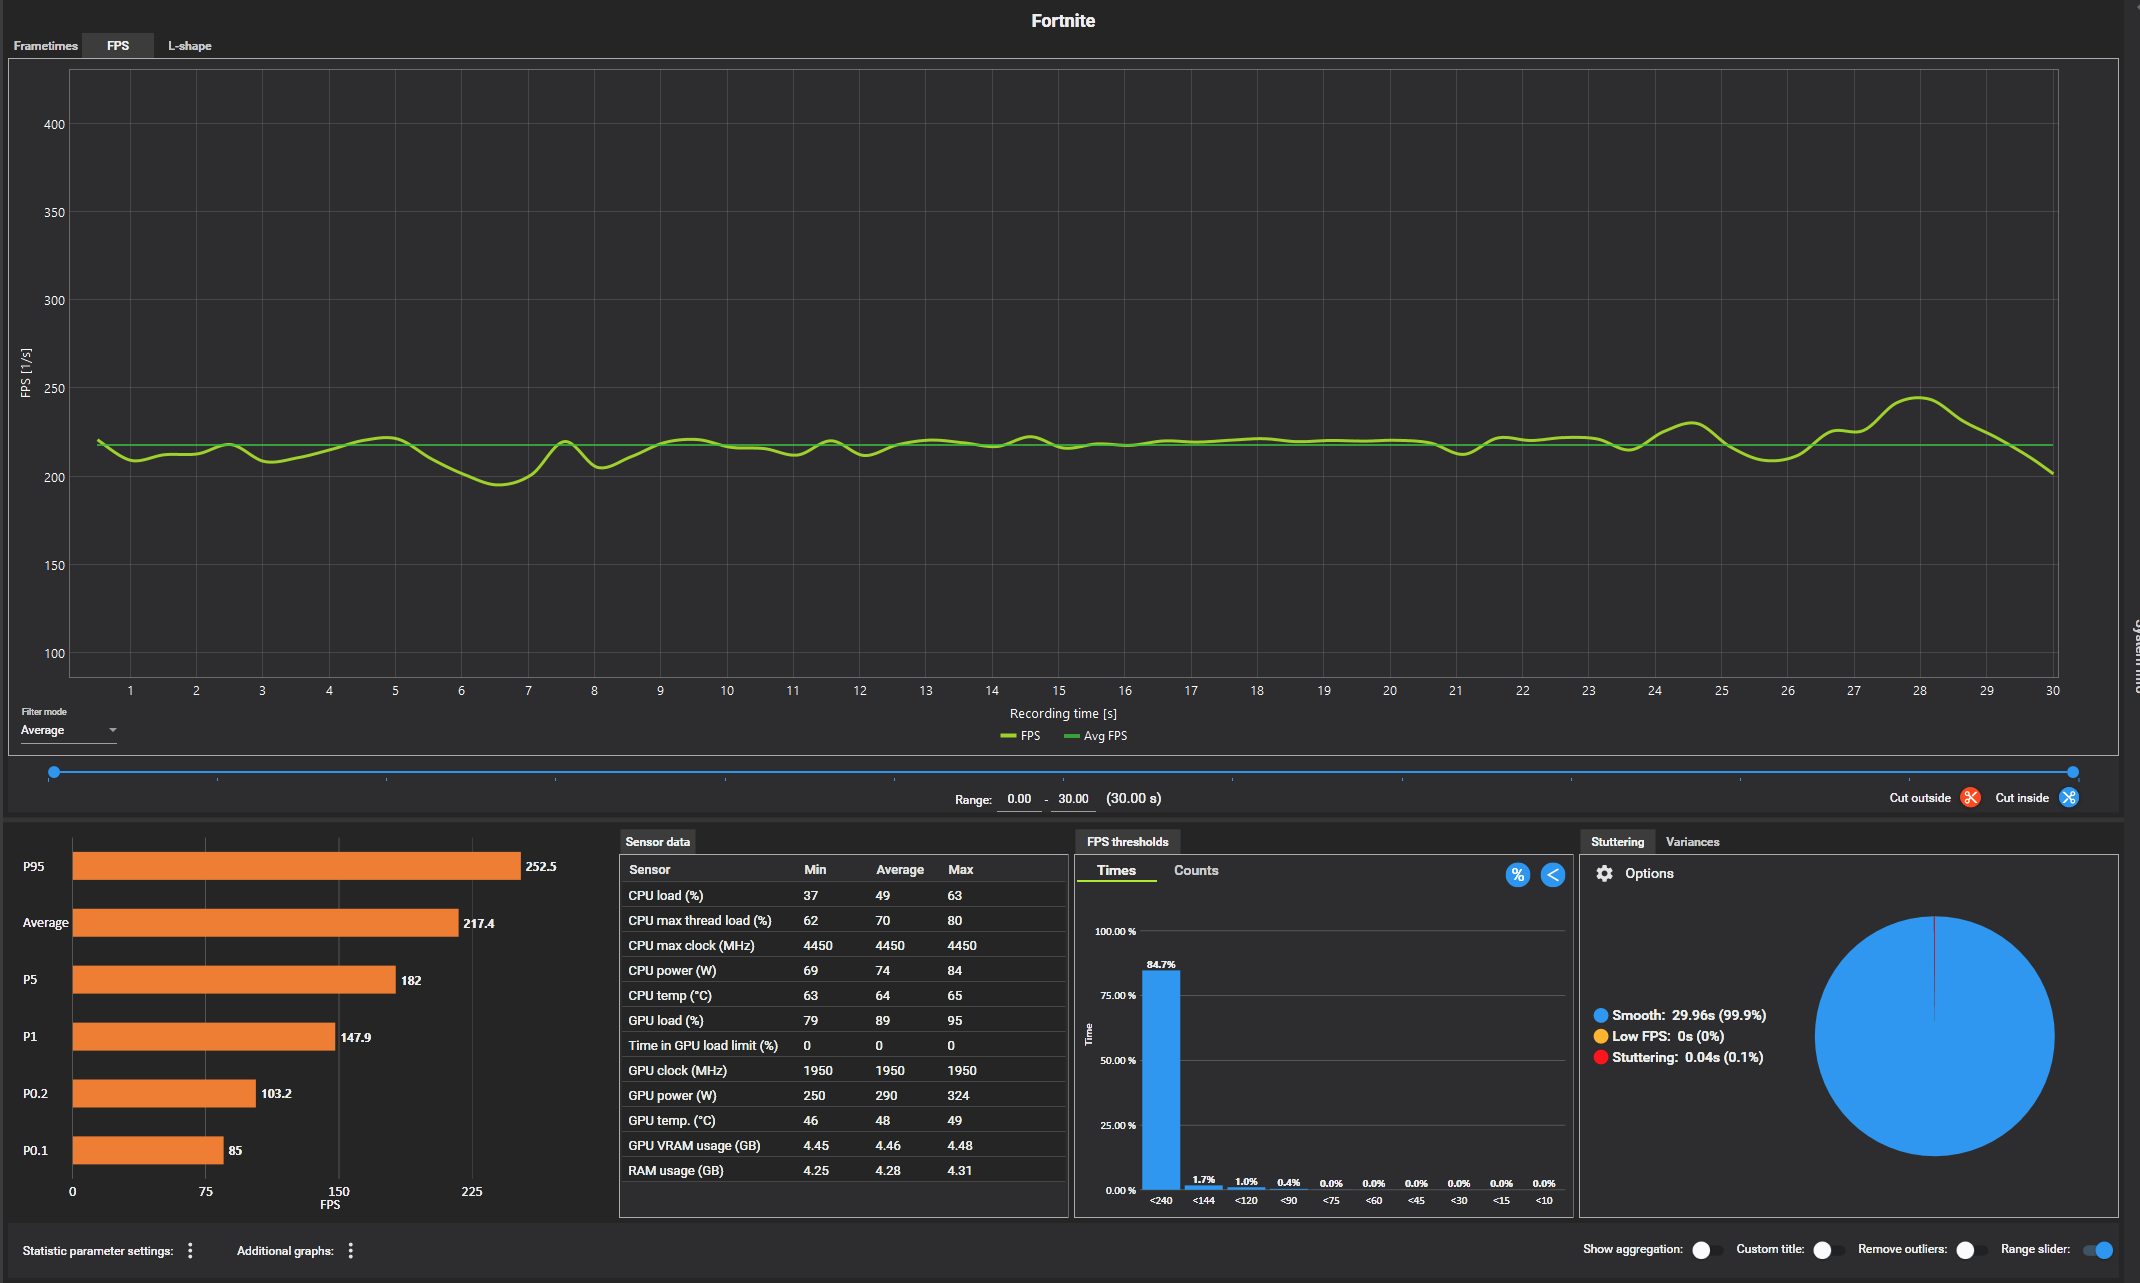Switch to the L-shape tab
This screenshot has height=1283, width=2140.
coord(189,46)
